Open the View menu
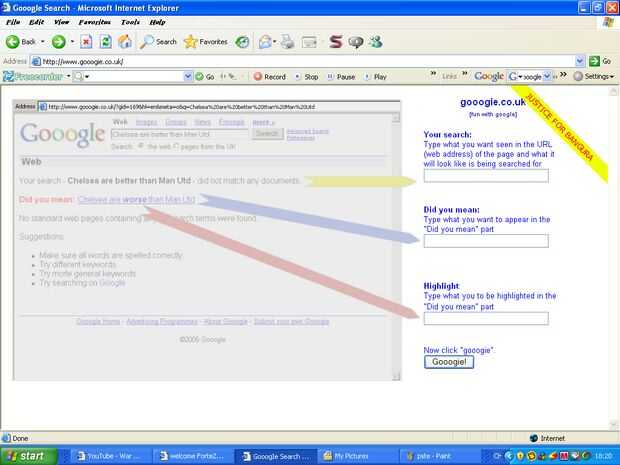Screen dimensions: 620x465 [x=61, y=22]
